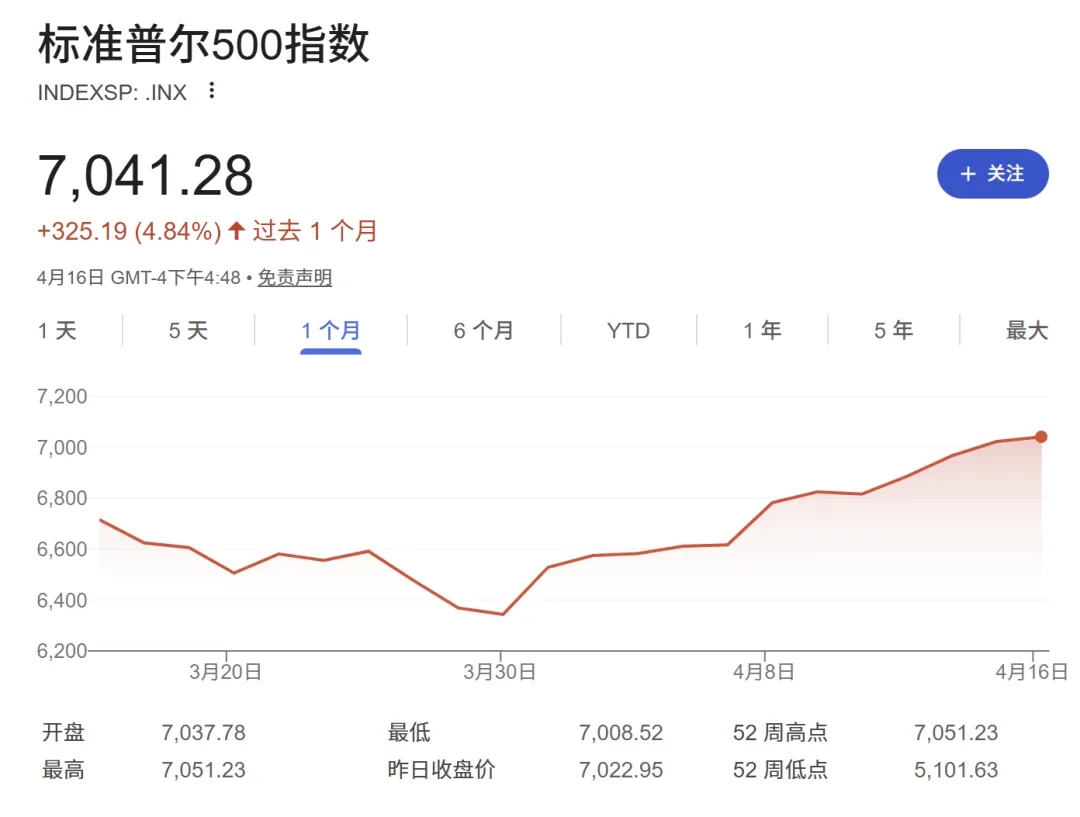Image resolution: width=1080 pixels, height=817 pixels.
Task: Click the red endpoint dot on chart
Action: pos(1041,437)
